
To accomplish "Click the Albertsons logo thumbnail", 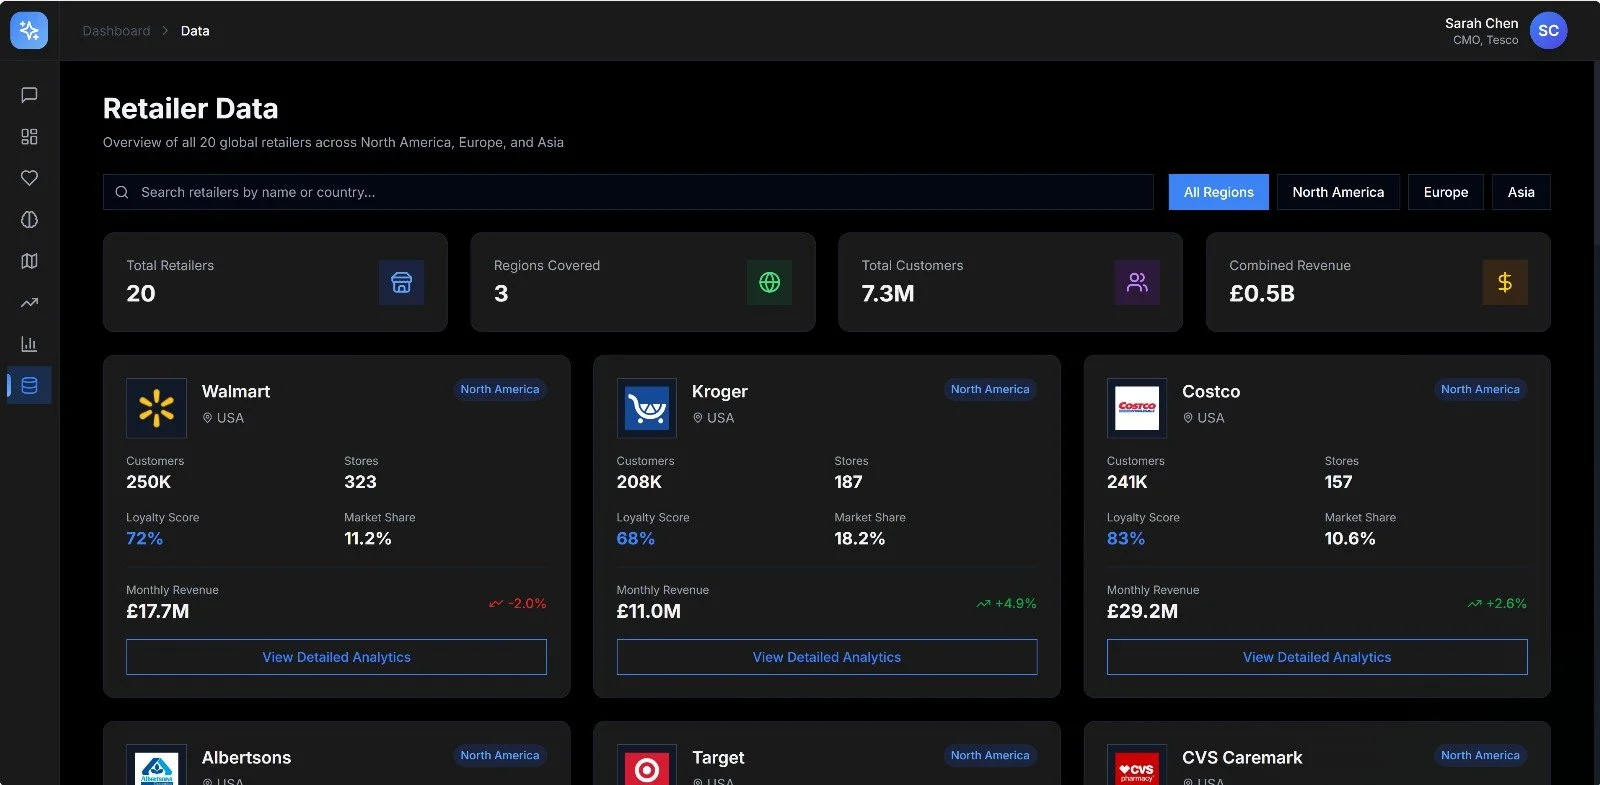I will 156,765.
